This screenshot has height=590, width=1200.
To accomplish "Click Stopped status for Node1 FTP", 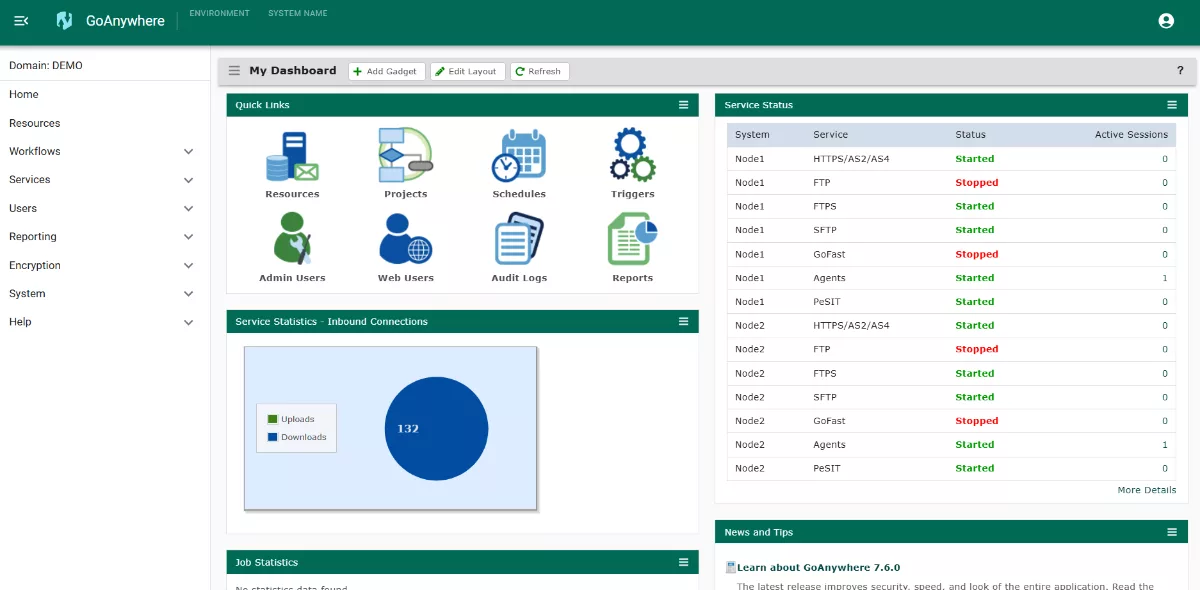I will 977,183.
